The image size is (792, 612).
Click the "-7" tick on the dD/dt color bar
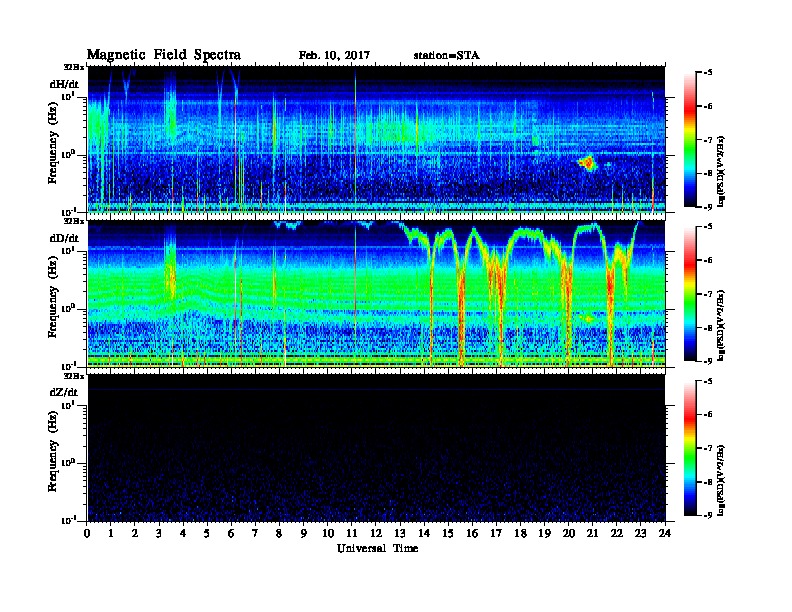[707, 294]
